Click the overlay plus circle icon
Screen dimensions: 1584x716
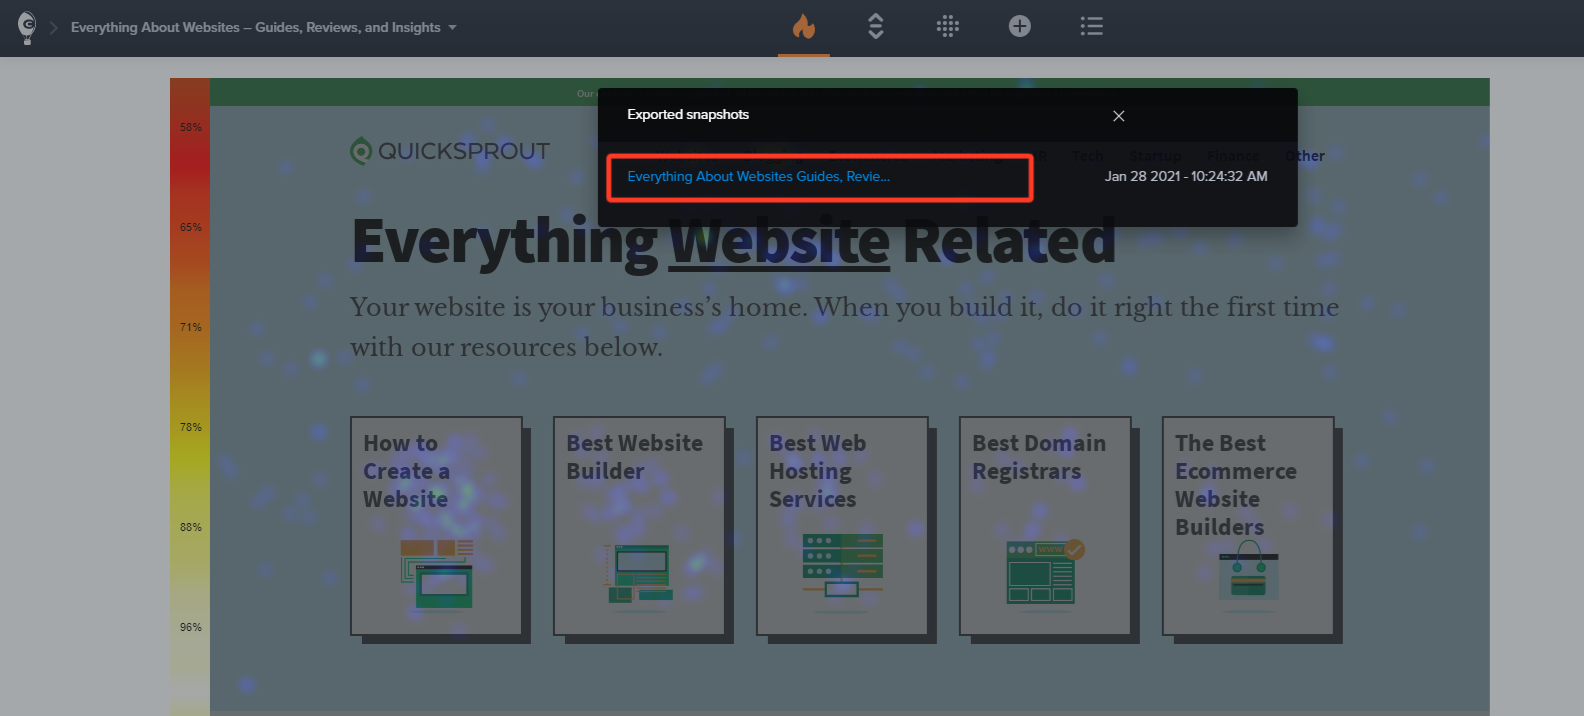[x=1020, y=26]
